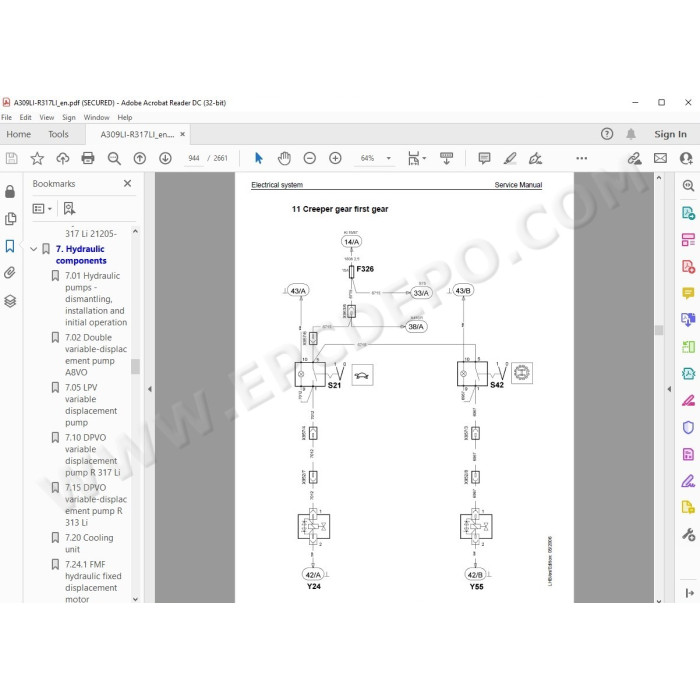Show page thumbnails panel
The width and height of the screenshot is (700, 700).
click(10, 219)
